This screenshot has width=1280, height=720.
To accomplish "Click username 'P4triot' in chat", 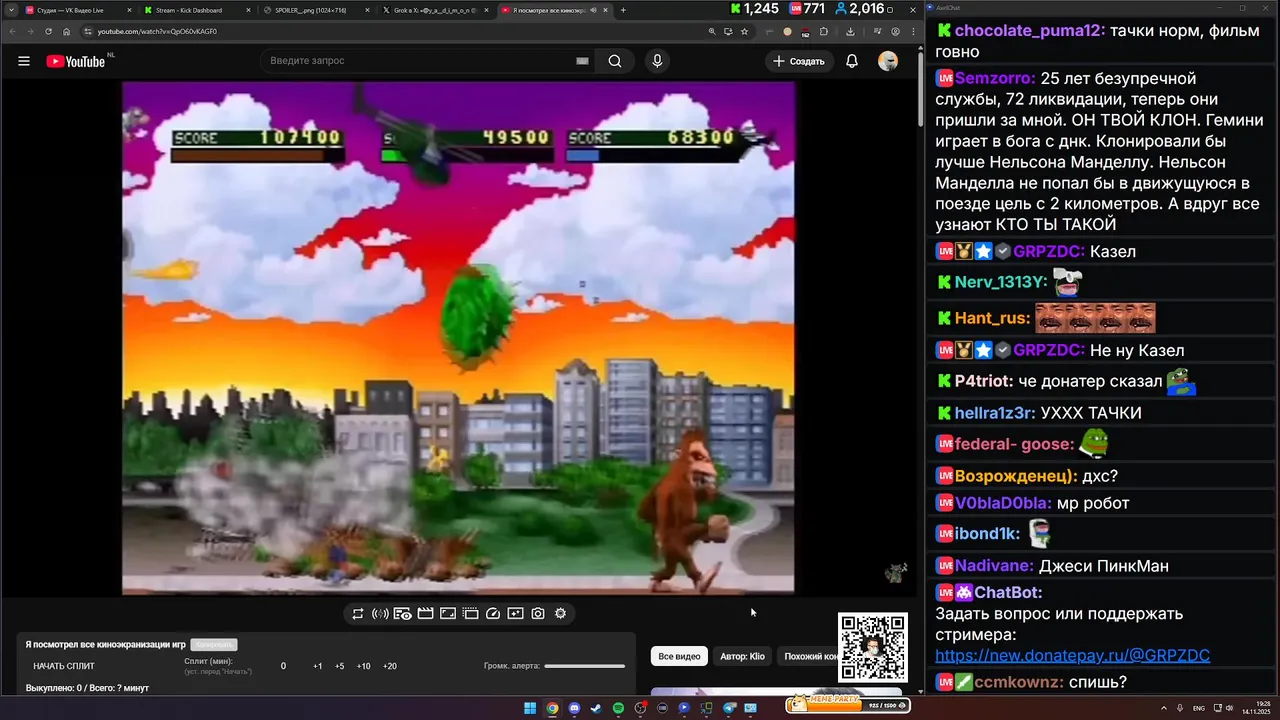I will 984,381.
